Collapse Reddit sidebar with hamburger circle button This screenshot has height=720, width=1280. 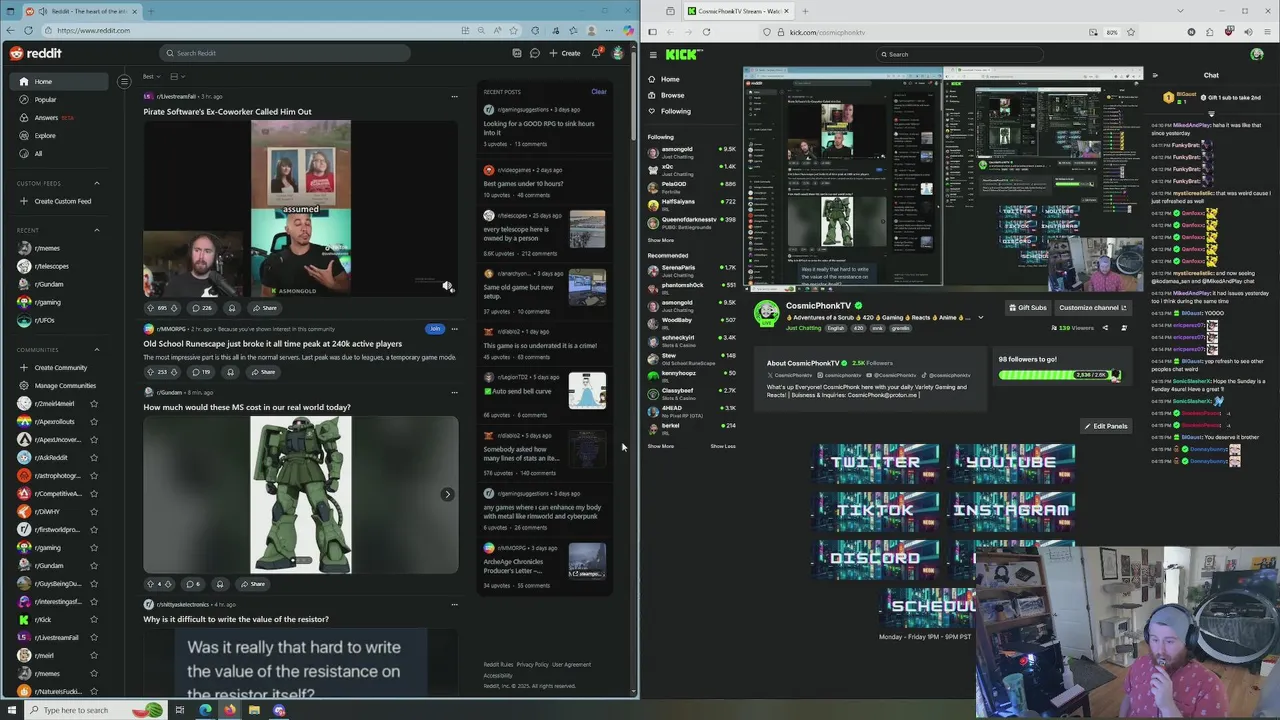[124, 81]
